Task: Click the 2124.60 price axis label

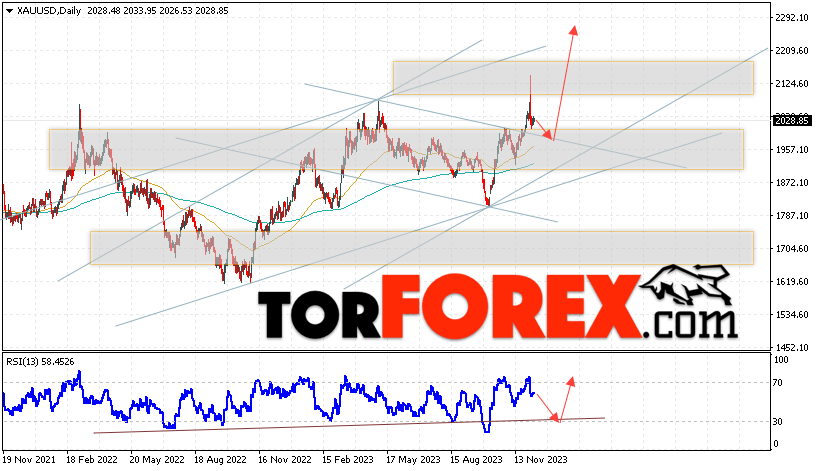Action: pos(792,84)
